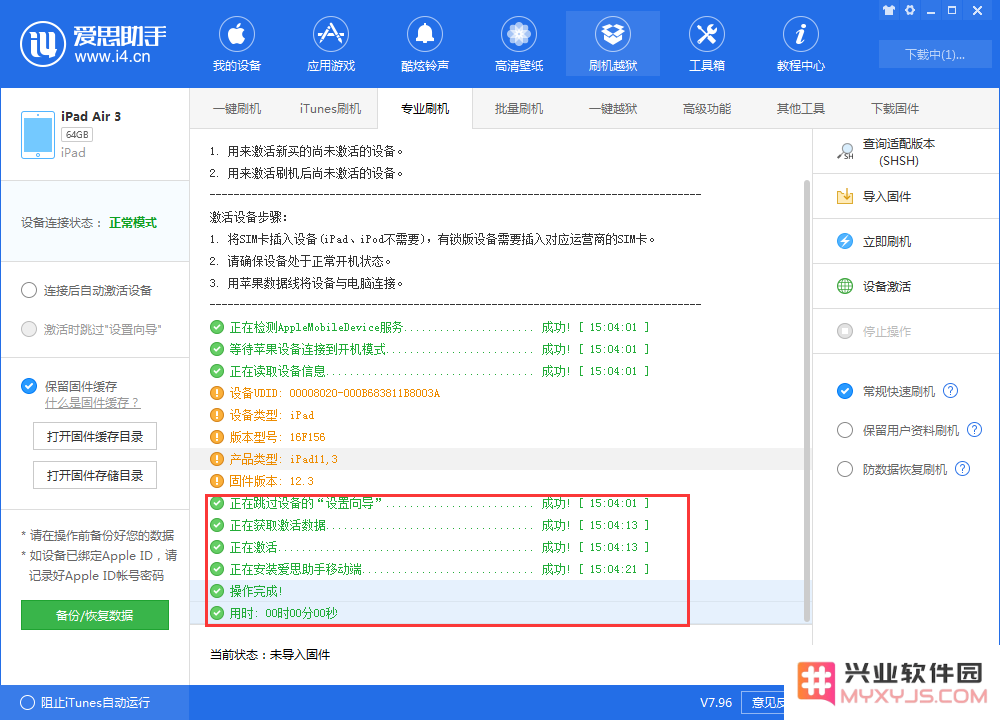The image size is (1000, 720).
Task: Click 停止操作 stop icon
Action: coord(845,331)
